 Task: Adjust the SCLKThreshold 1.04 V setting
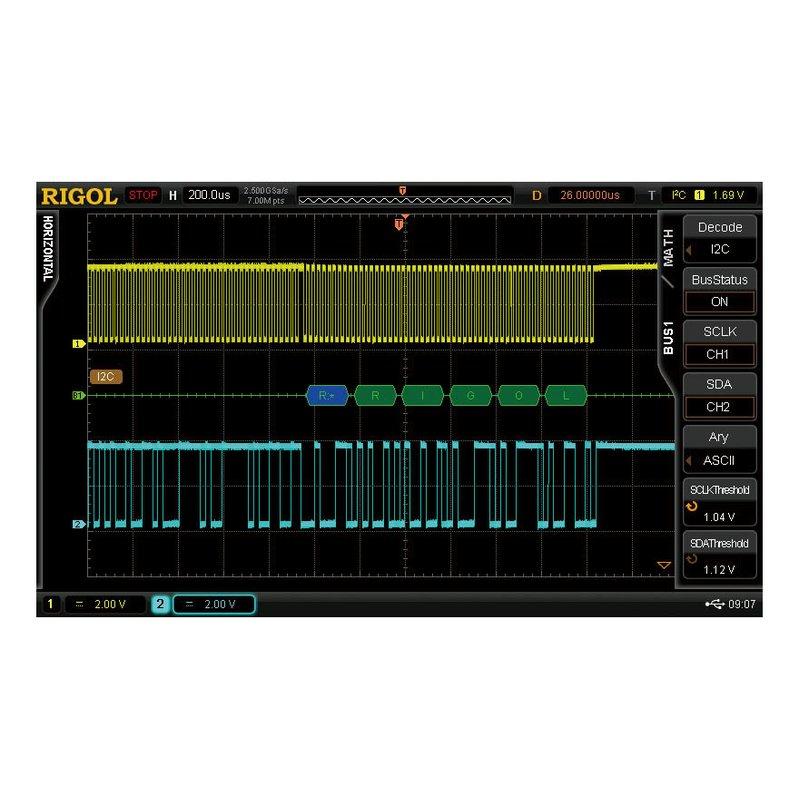pos(719,502)
